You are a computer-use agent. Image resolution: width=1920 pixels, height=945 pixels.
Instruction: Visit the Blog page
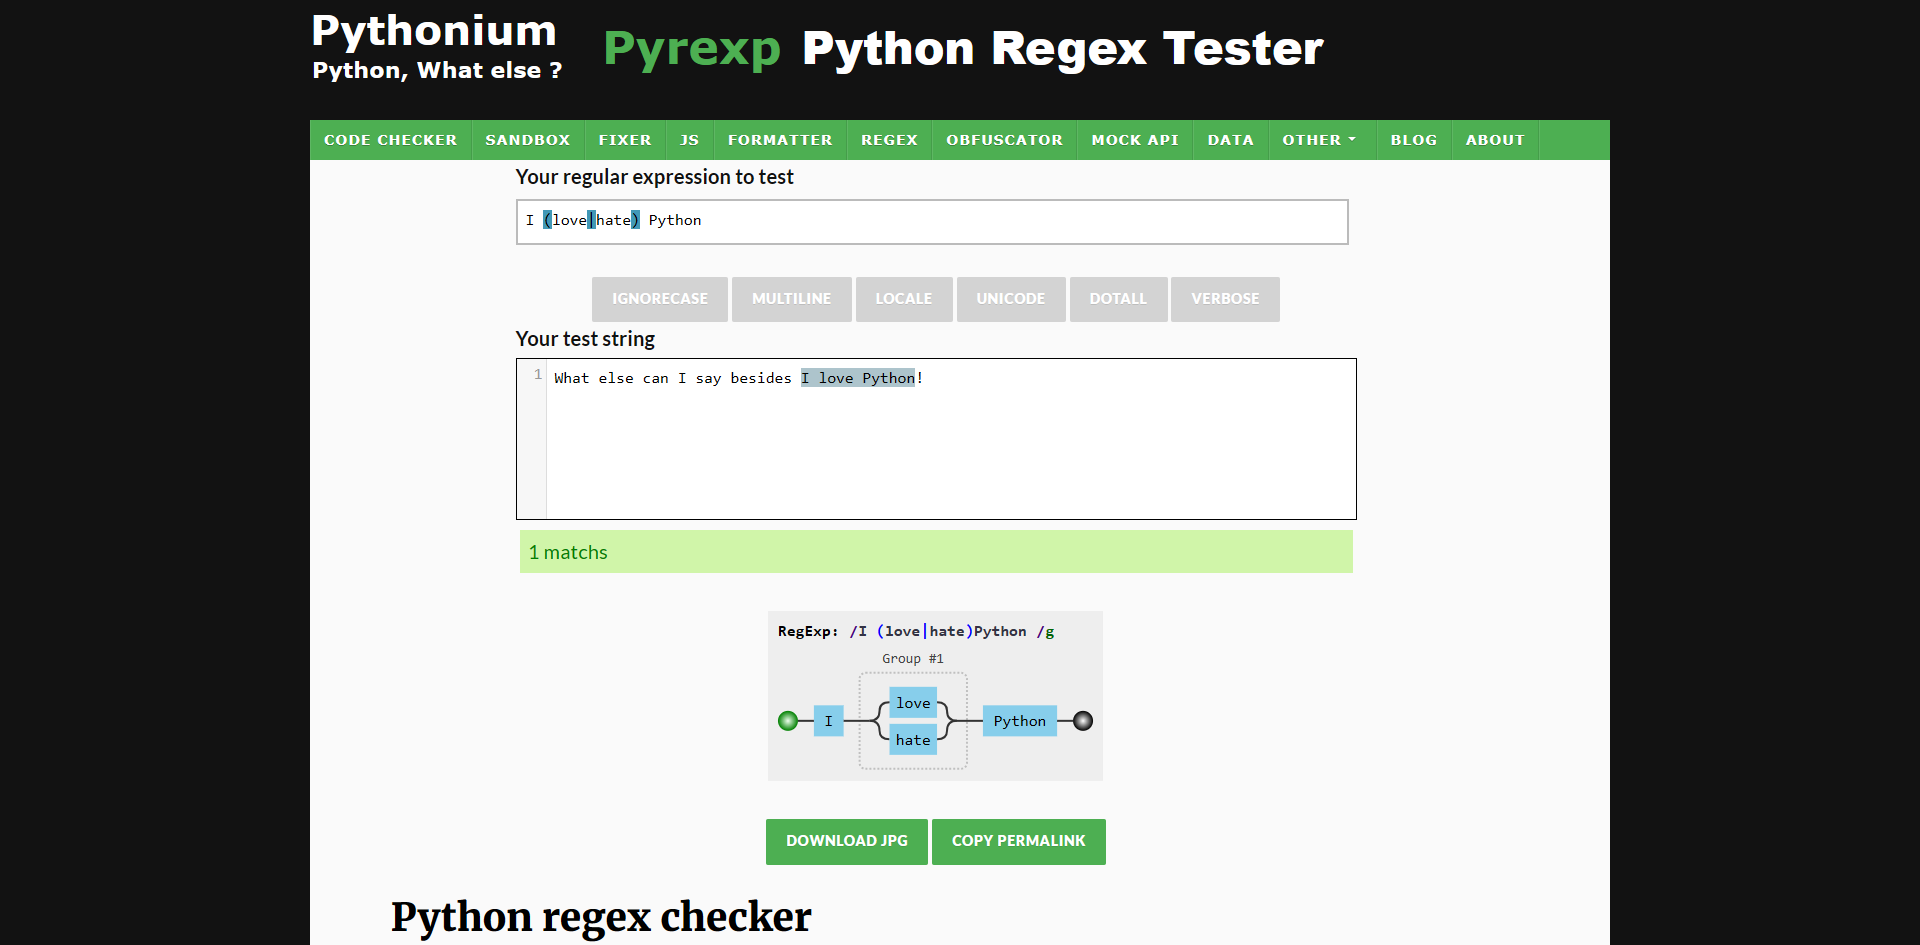tap(1414, 140)
